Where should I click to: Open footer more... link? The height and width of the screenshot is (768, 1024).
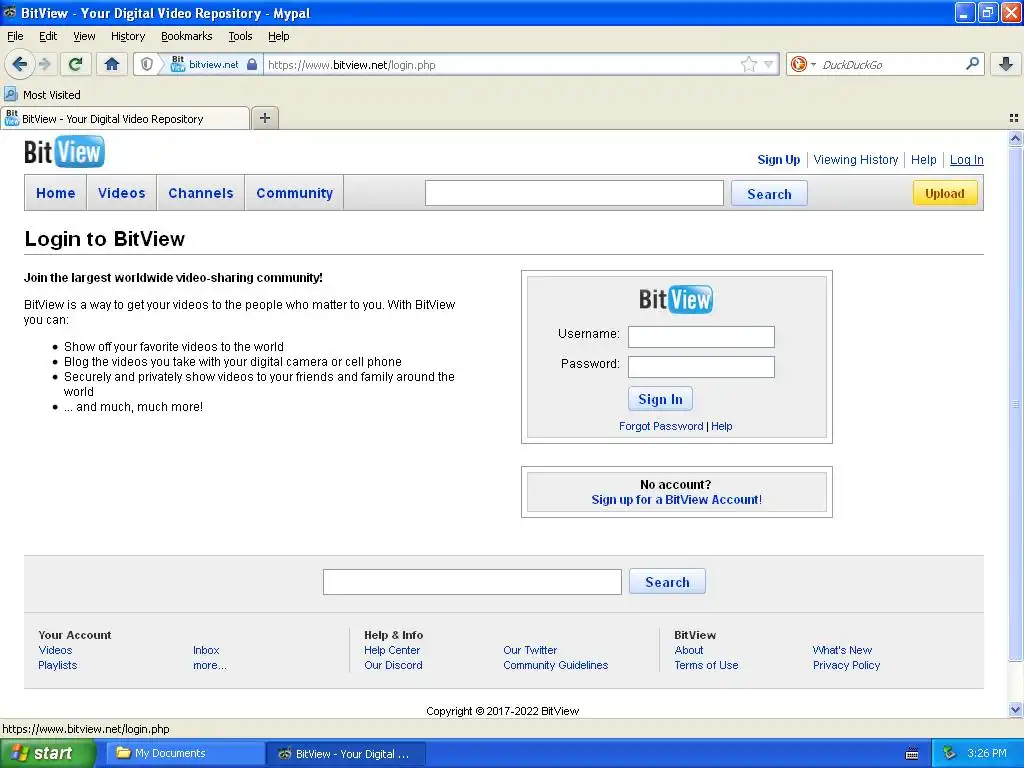pos(210,665)
